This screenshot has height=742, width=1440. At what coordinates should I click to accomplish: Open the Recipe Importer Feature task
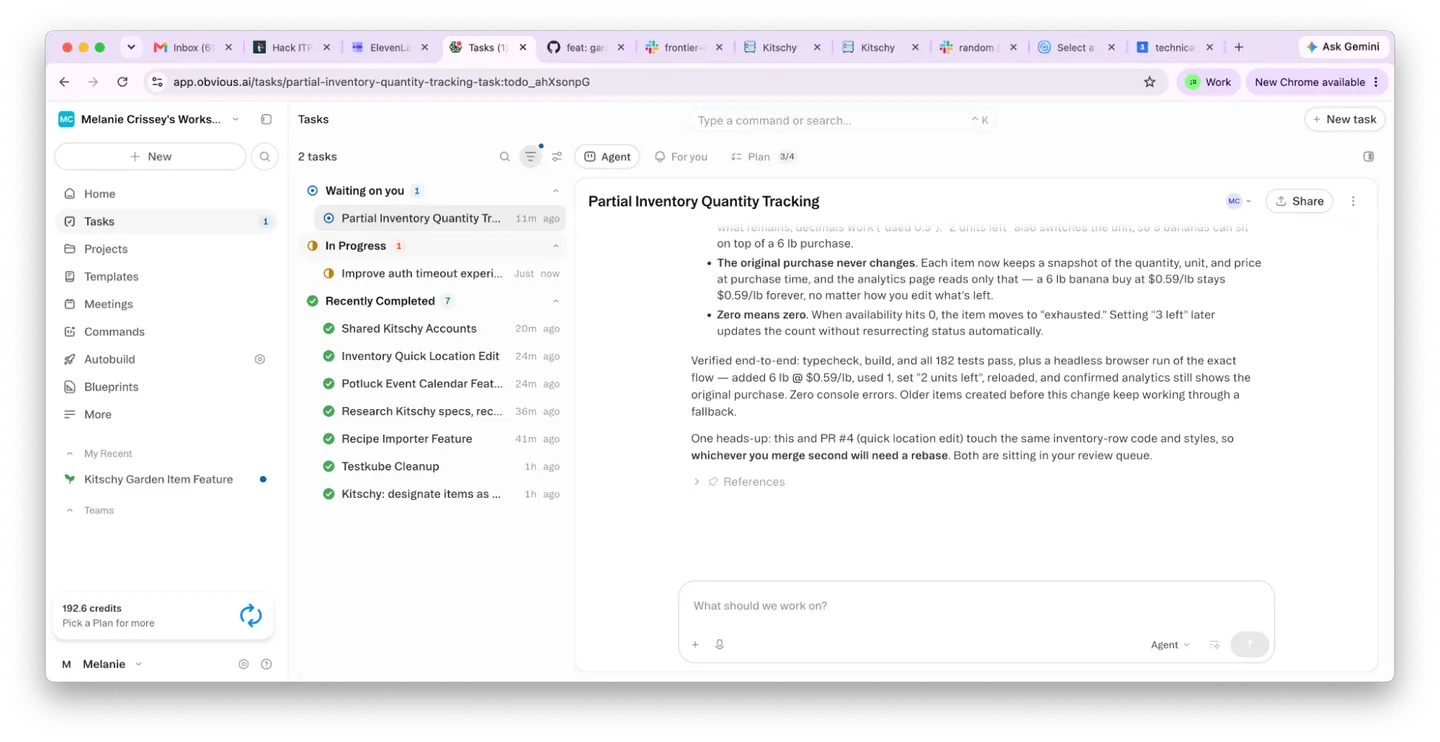coord(440,439)
